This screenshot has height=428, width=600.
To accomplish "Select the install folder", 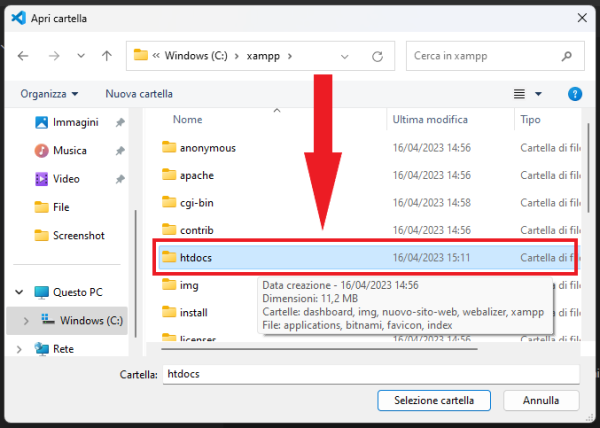I will [x=194, y=313].
